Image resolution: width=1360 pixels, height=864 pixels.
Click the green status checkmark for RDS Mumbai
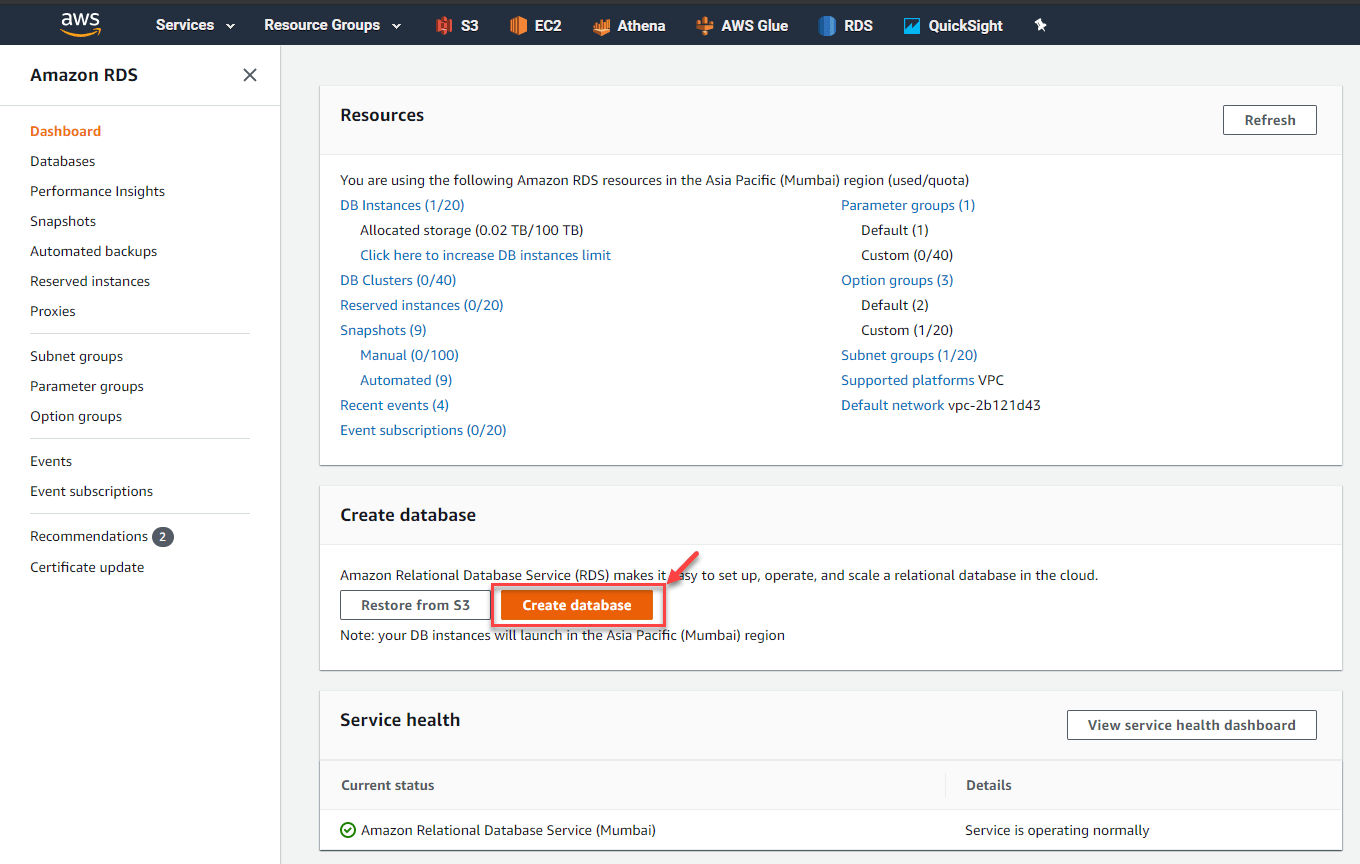pyautogui.click(x=347, y=830)
